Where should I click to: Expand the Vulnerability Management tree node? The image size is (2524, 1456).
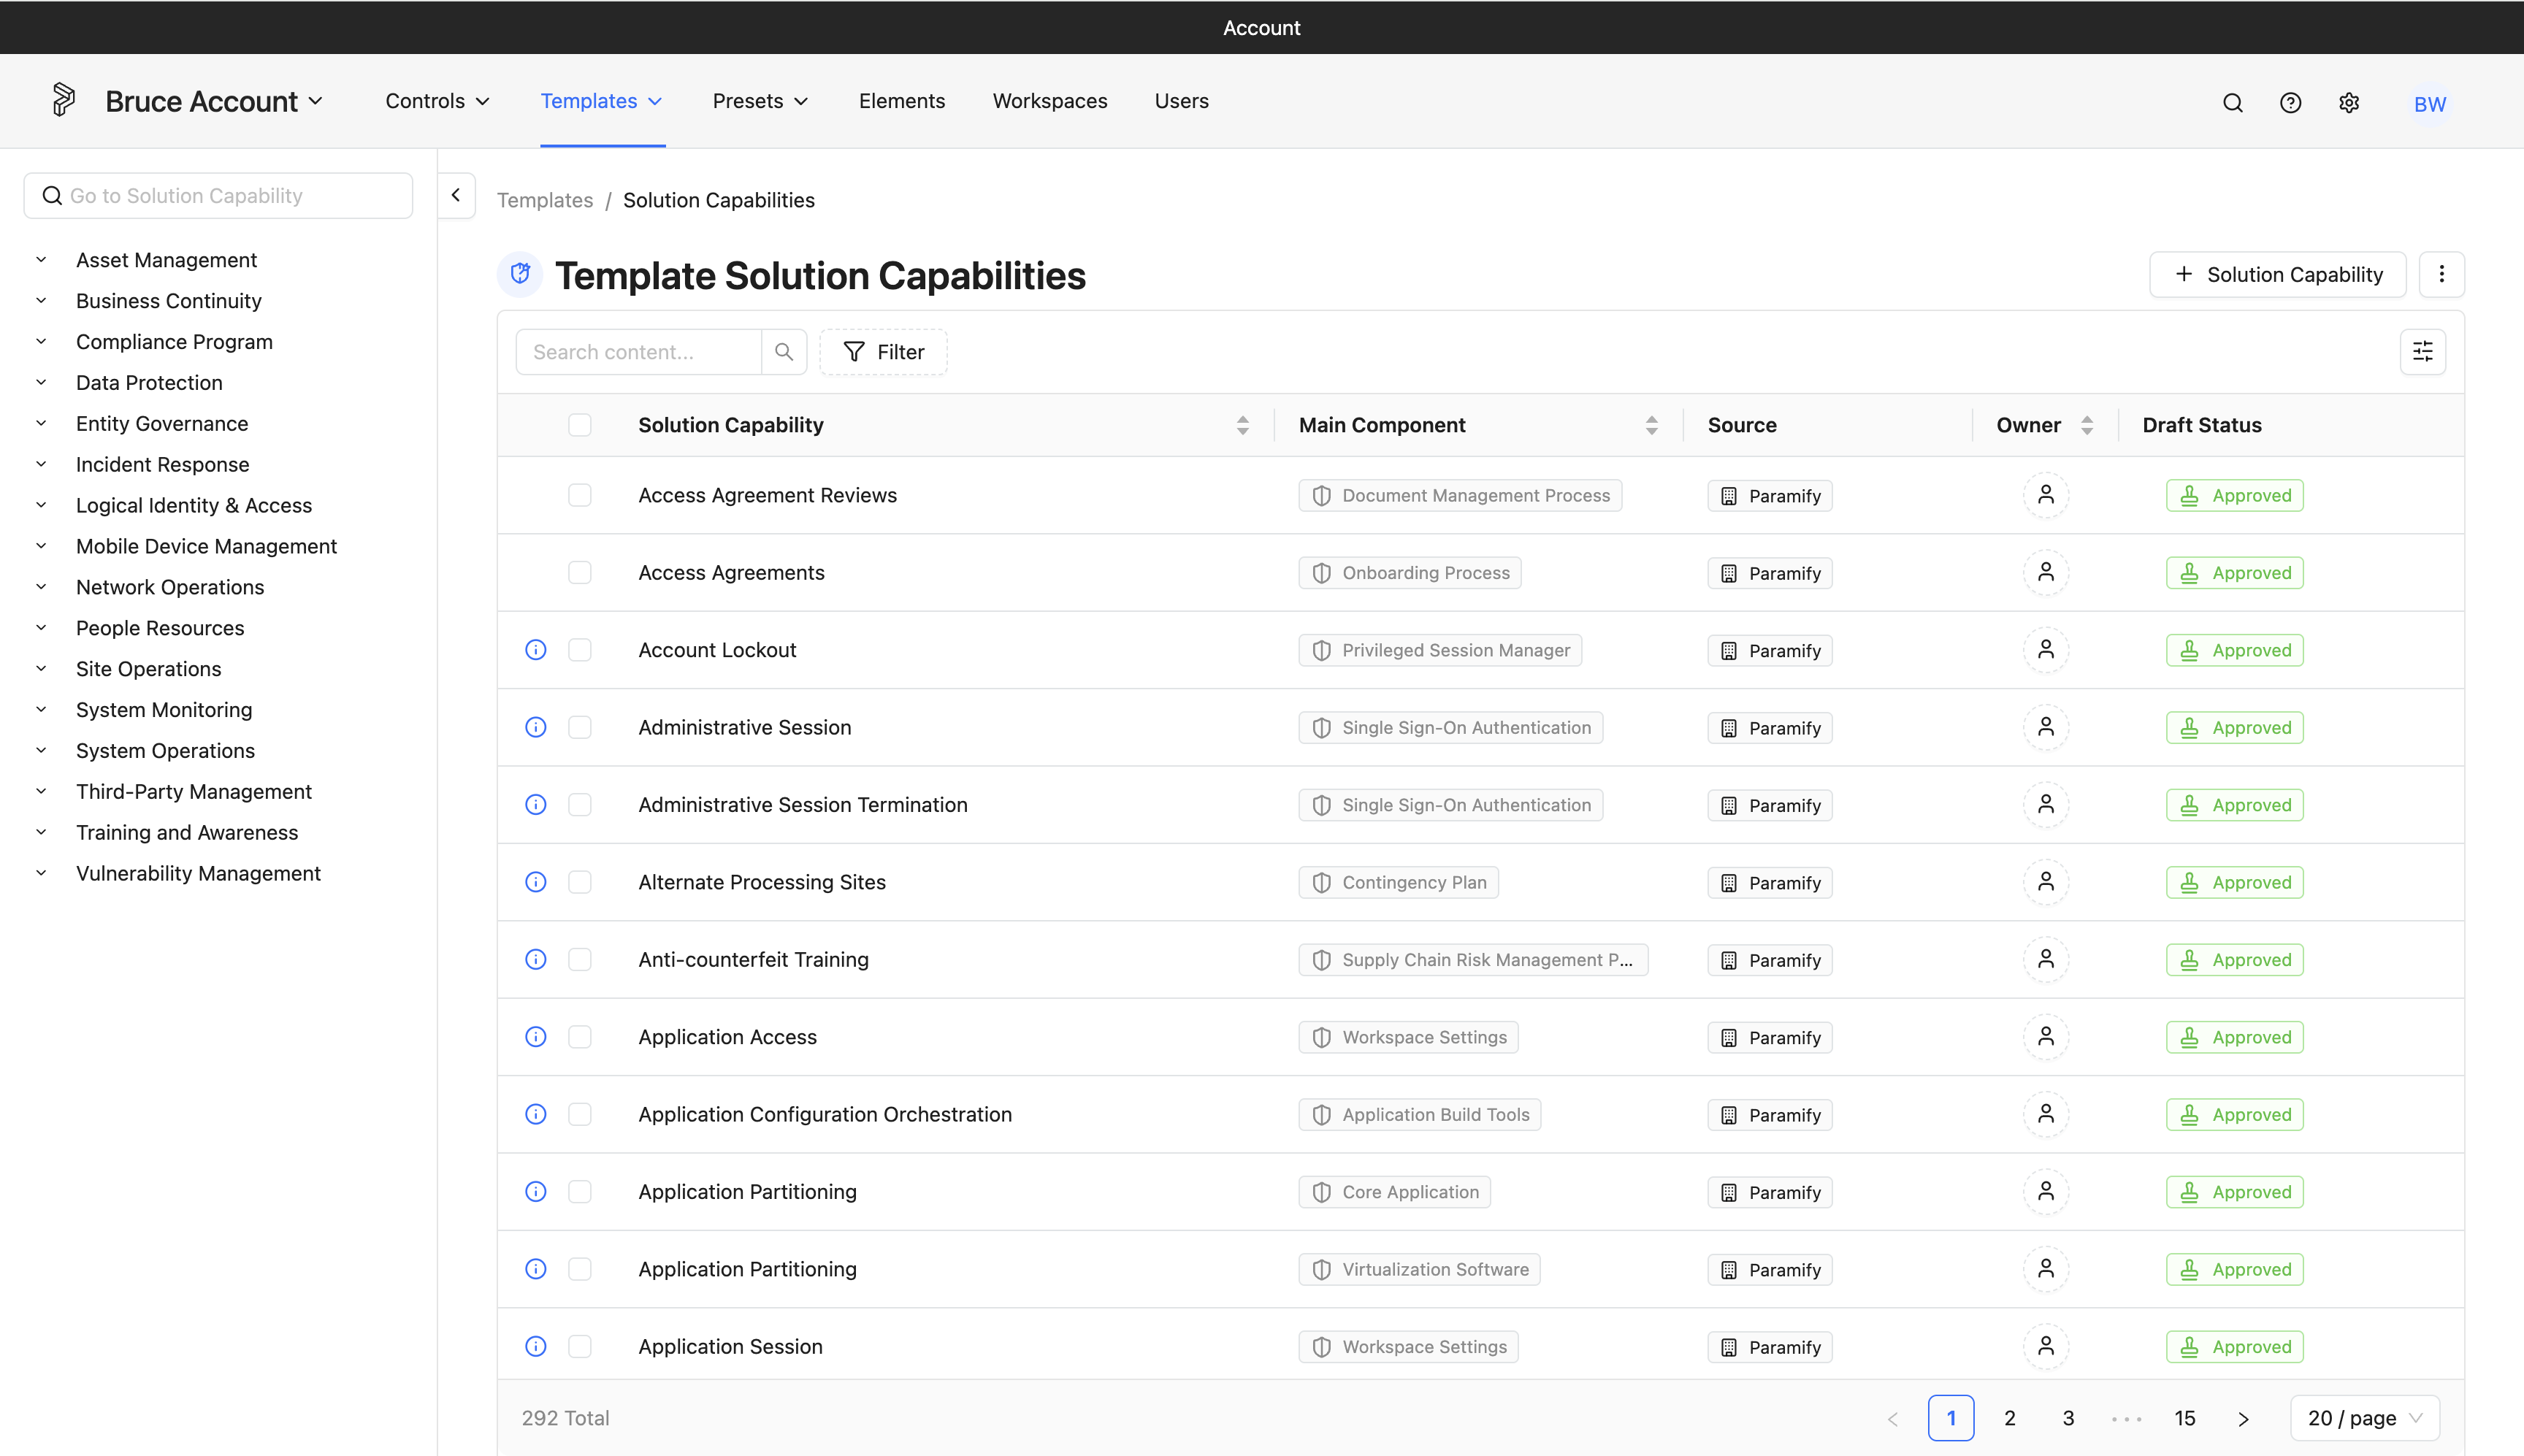click(41, 873)
